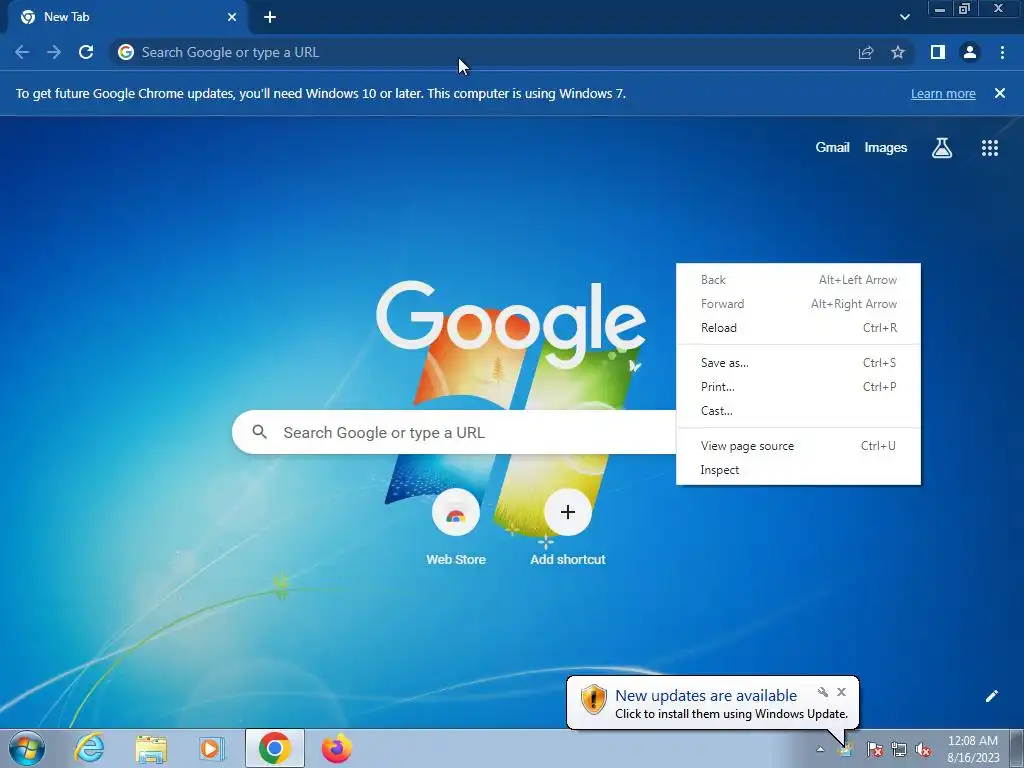Show hidden tray icons arrow
The width and height of the screenshot is (1024, 768).
tap(820, 750)
